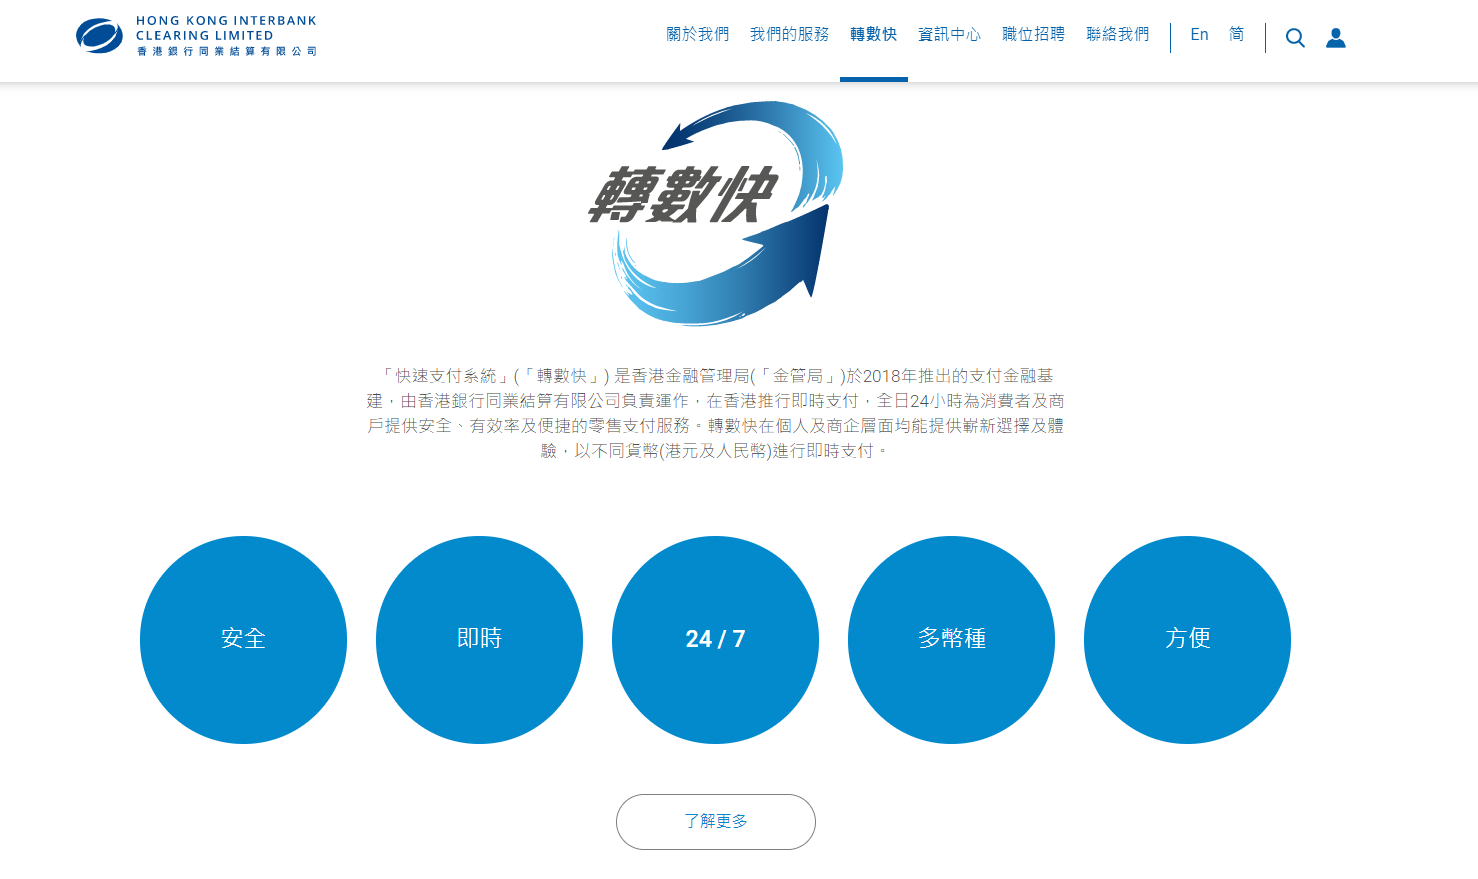1478x879 pixels.
Task: Open the 聯絡我們 menu item
Action: 1117,35
